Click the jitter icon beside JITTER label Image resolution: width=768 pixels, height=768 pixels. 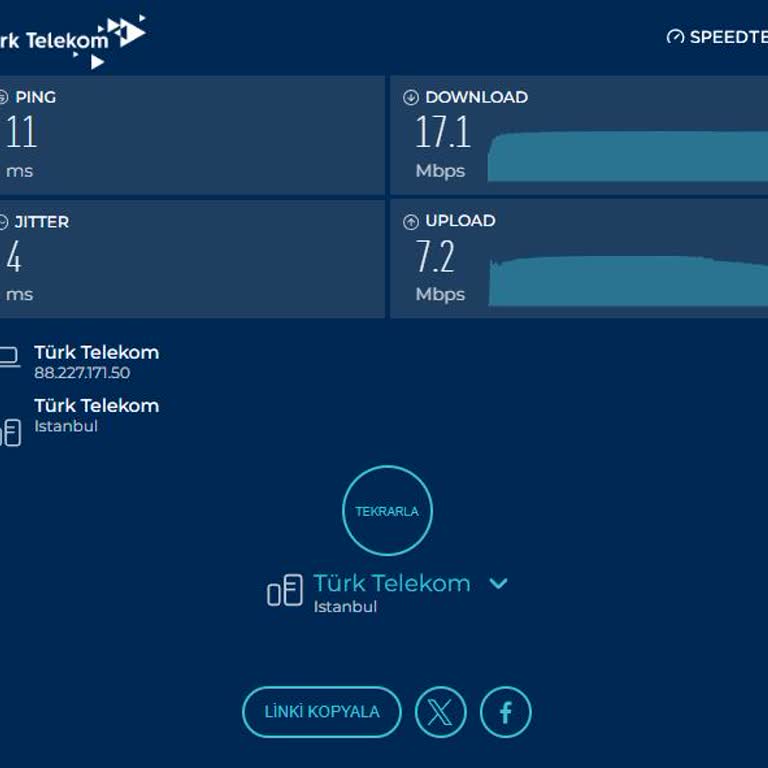pos(4,222)
